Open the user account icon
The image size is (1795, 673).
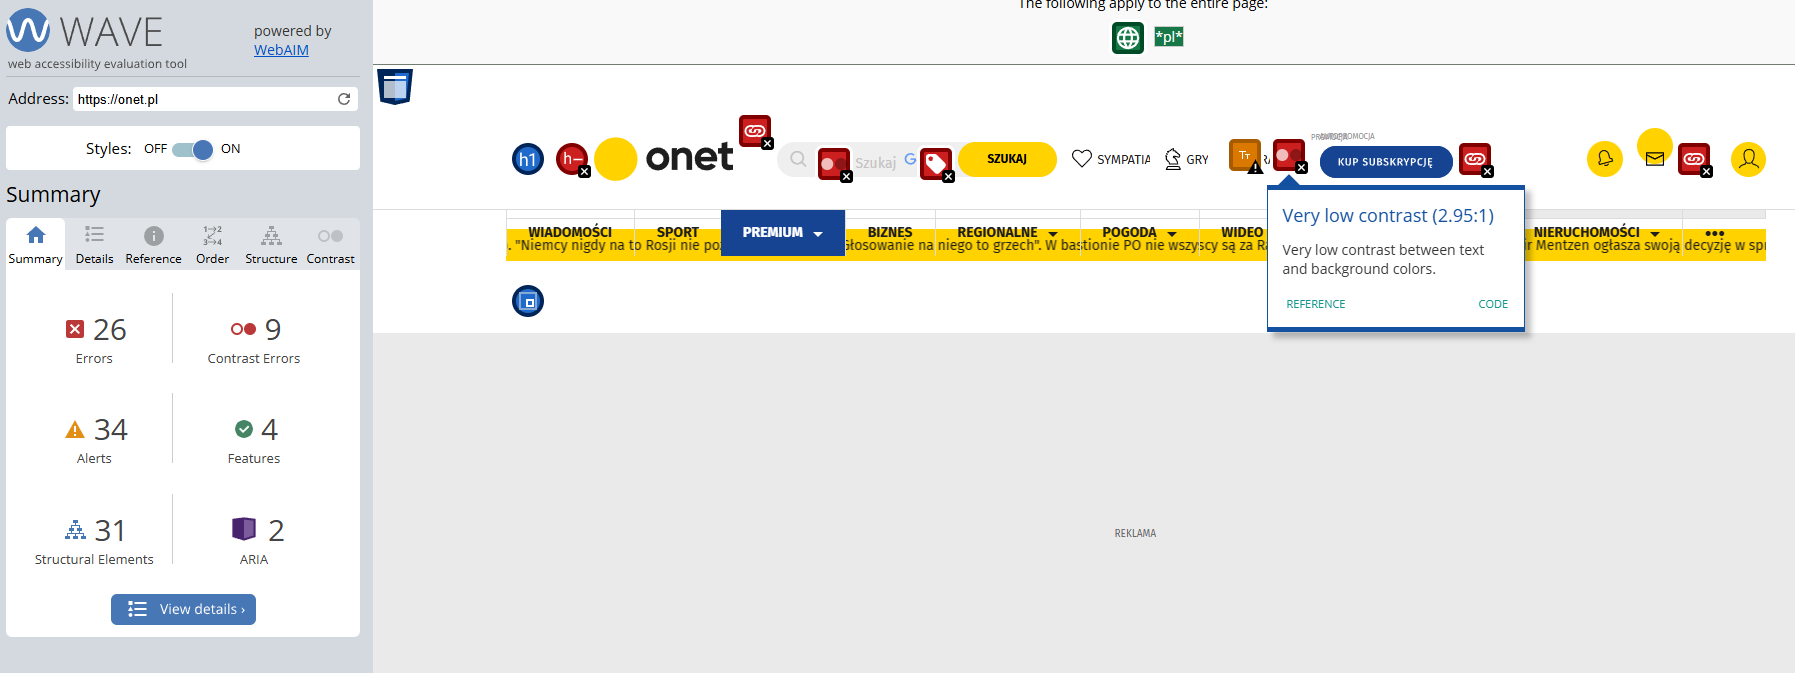click(x=1748, y=159)
